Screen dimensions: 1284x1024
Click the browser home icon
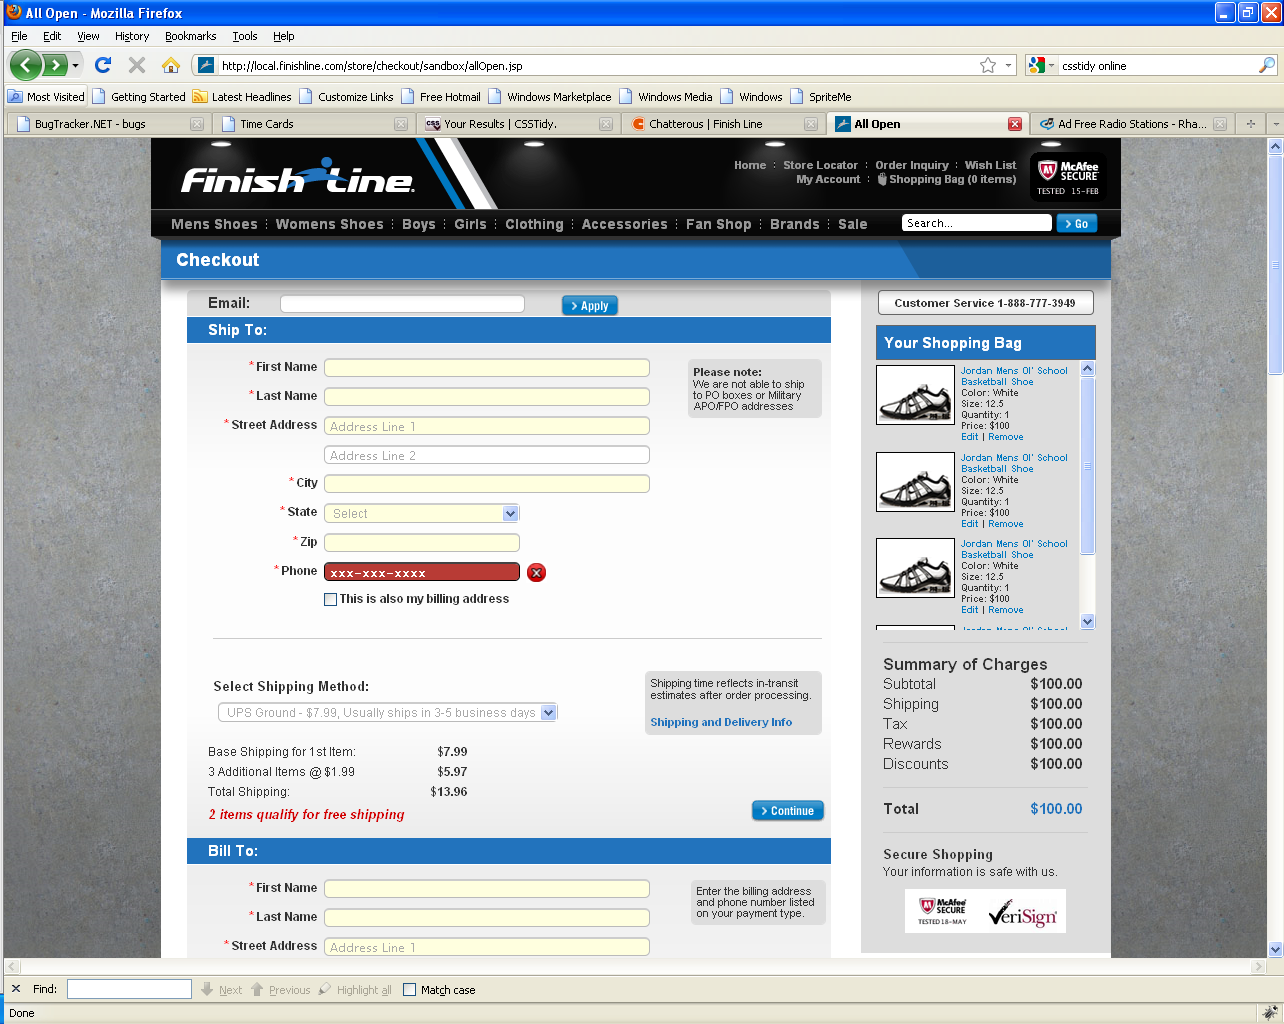click(171, 65)
